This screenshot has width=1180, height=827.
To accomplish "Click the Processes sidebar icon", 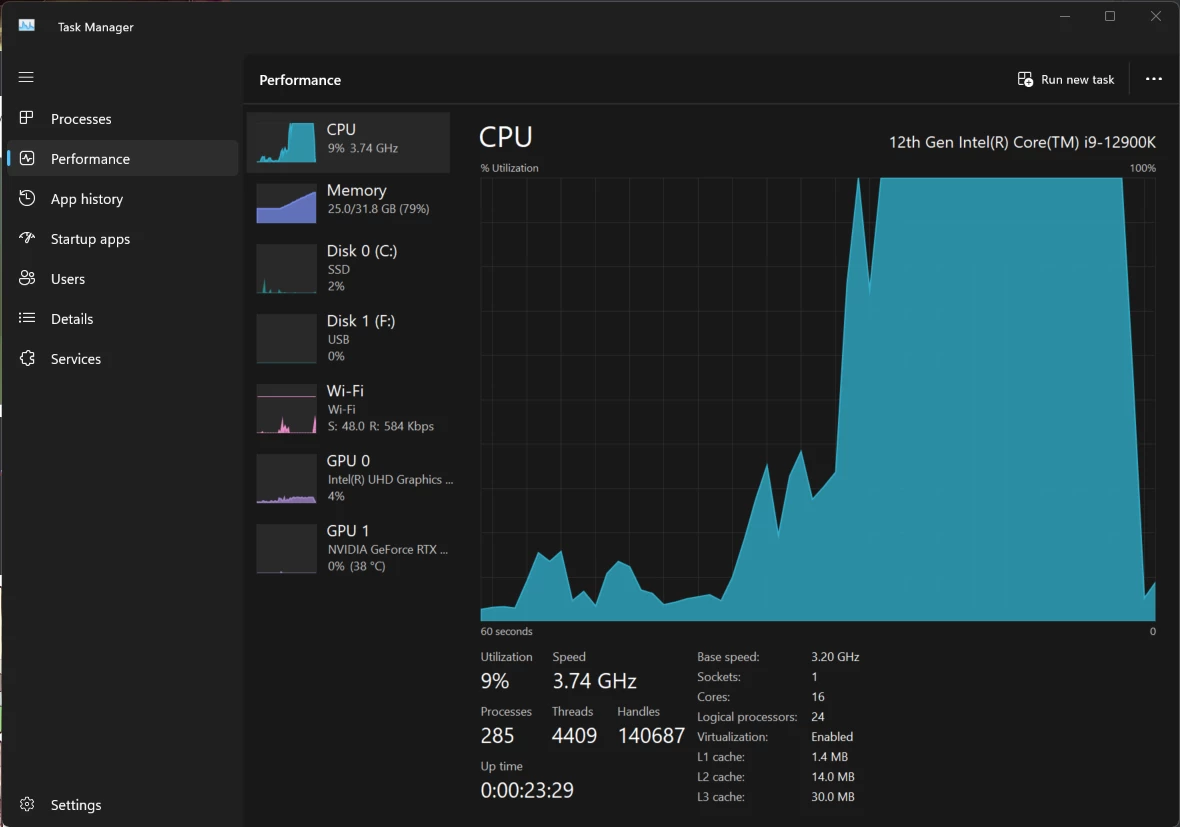I will pos(26,118).
